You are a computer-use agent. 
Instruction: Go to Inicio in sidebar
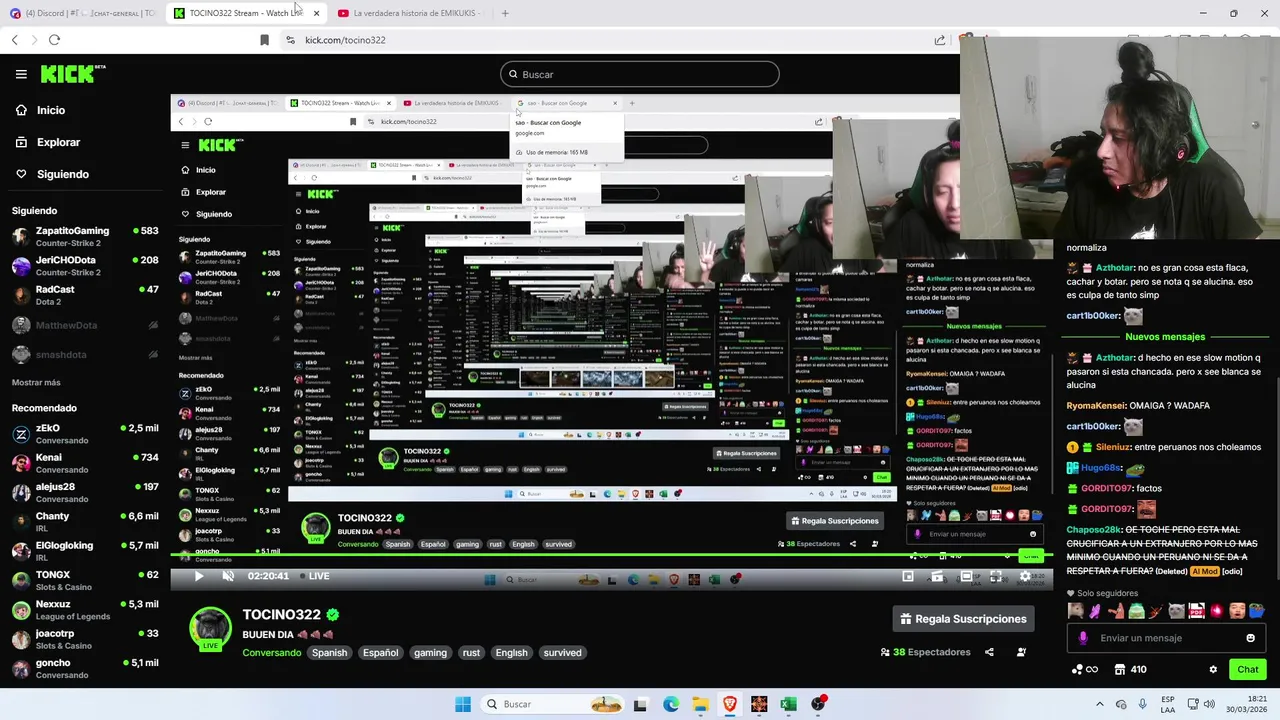41,110
